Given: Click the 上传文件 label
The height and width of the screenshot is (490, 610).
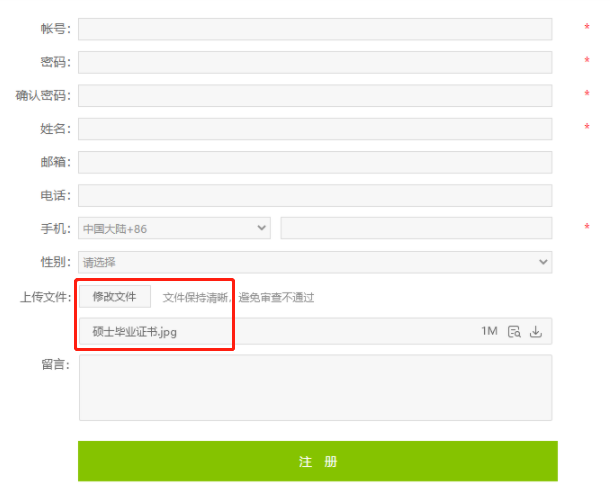Looking at the screenshot, I should (x=46, y=297).
